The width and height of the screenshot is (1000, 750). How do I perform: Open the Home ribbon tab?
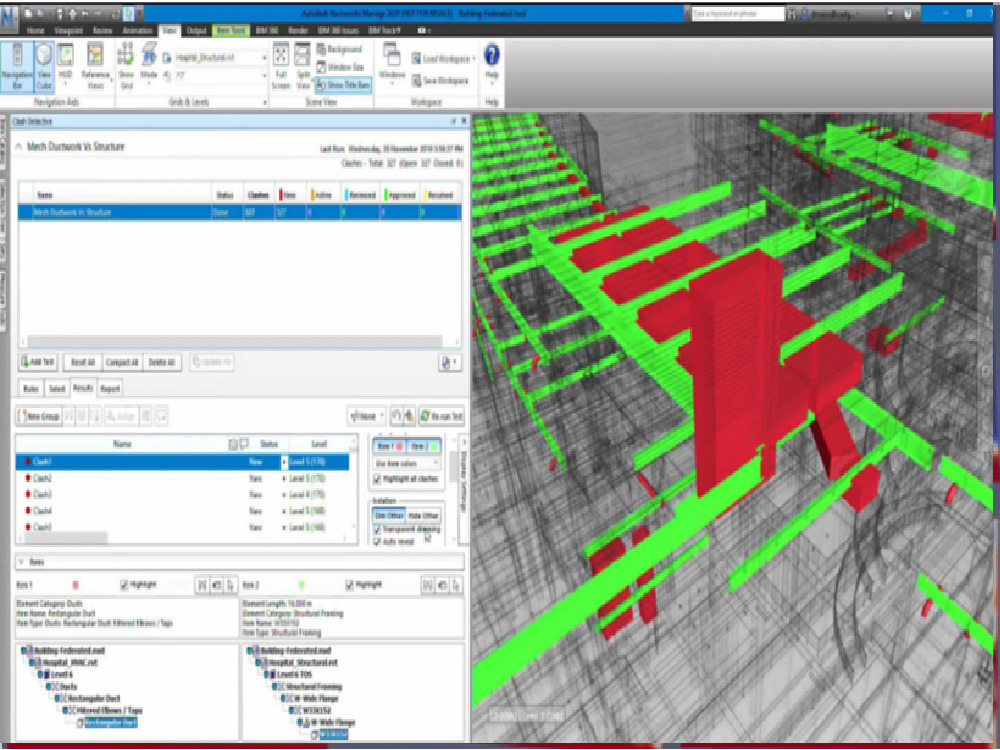[x=35, y=31]
